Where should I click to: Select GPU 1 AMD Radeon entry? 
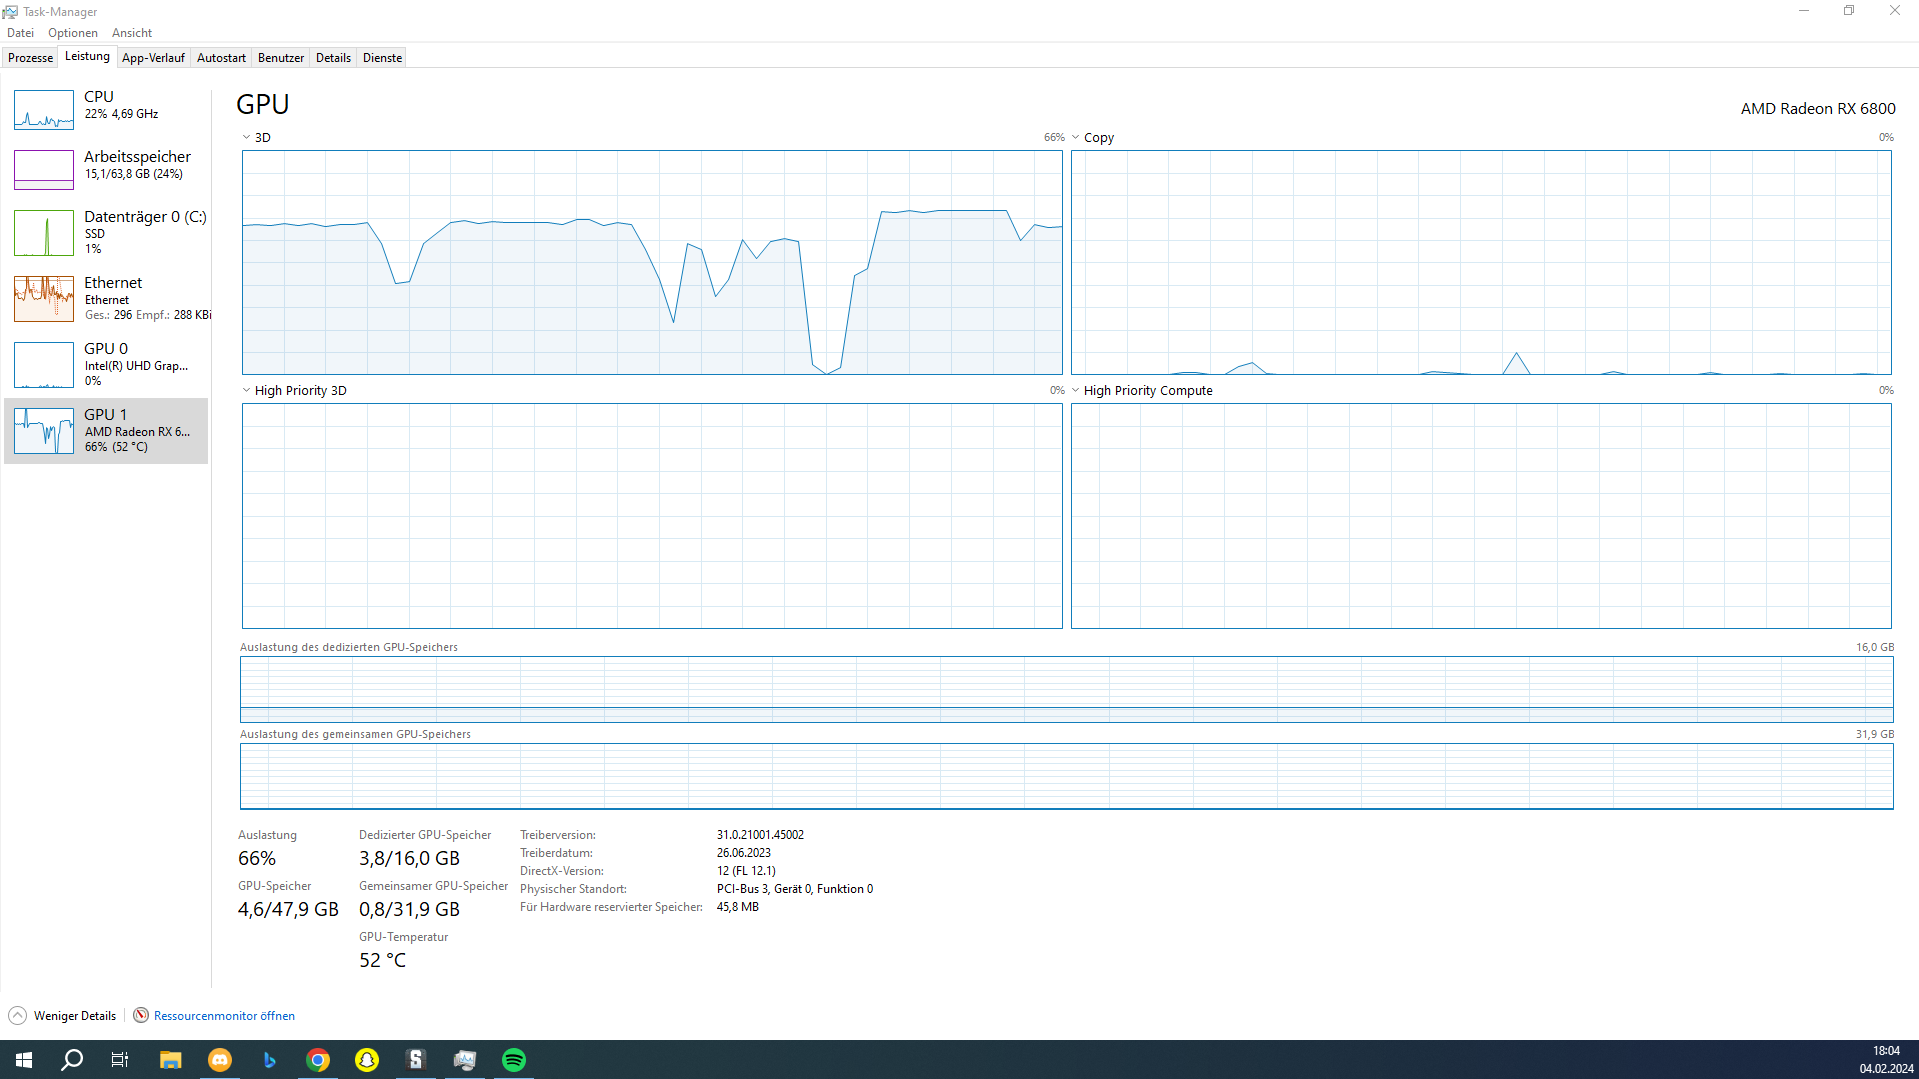coord(106,431)
